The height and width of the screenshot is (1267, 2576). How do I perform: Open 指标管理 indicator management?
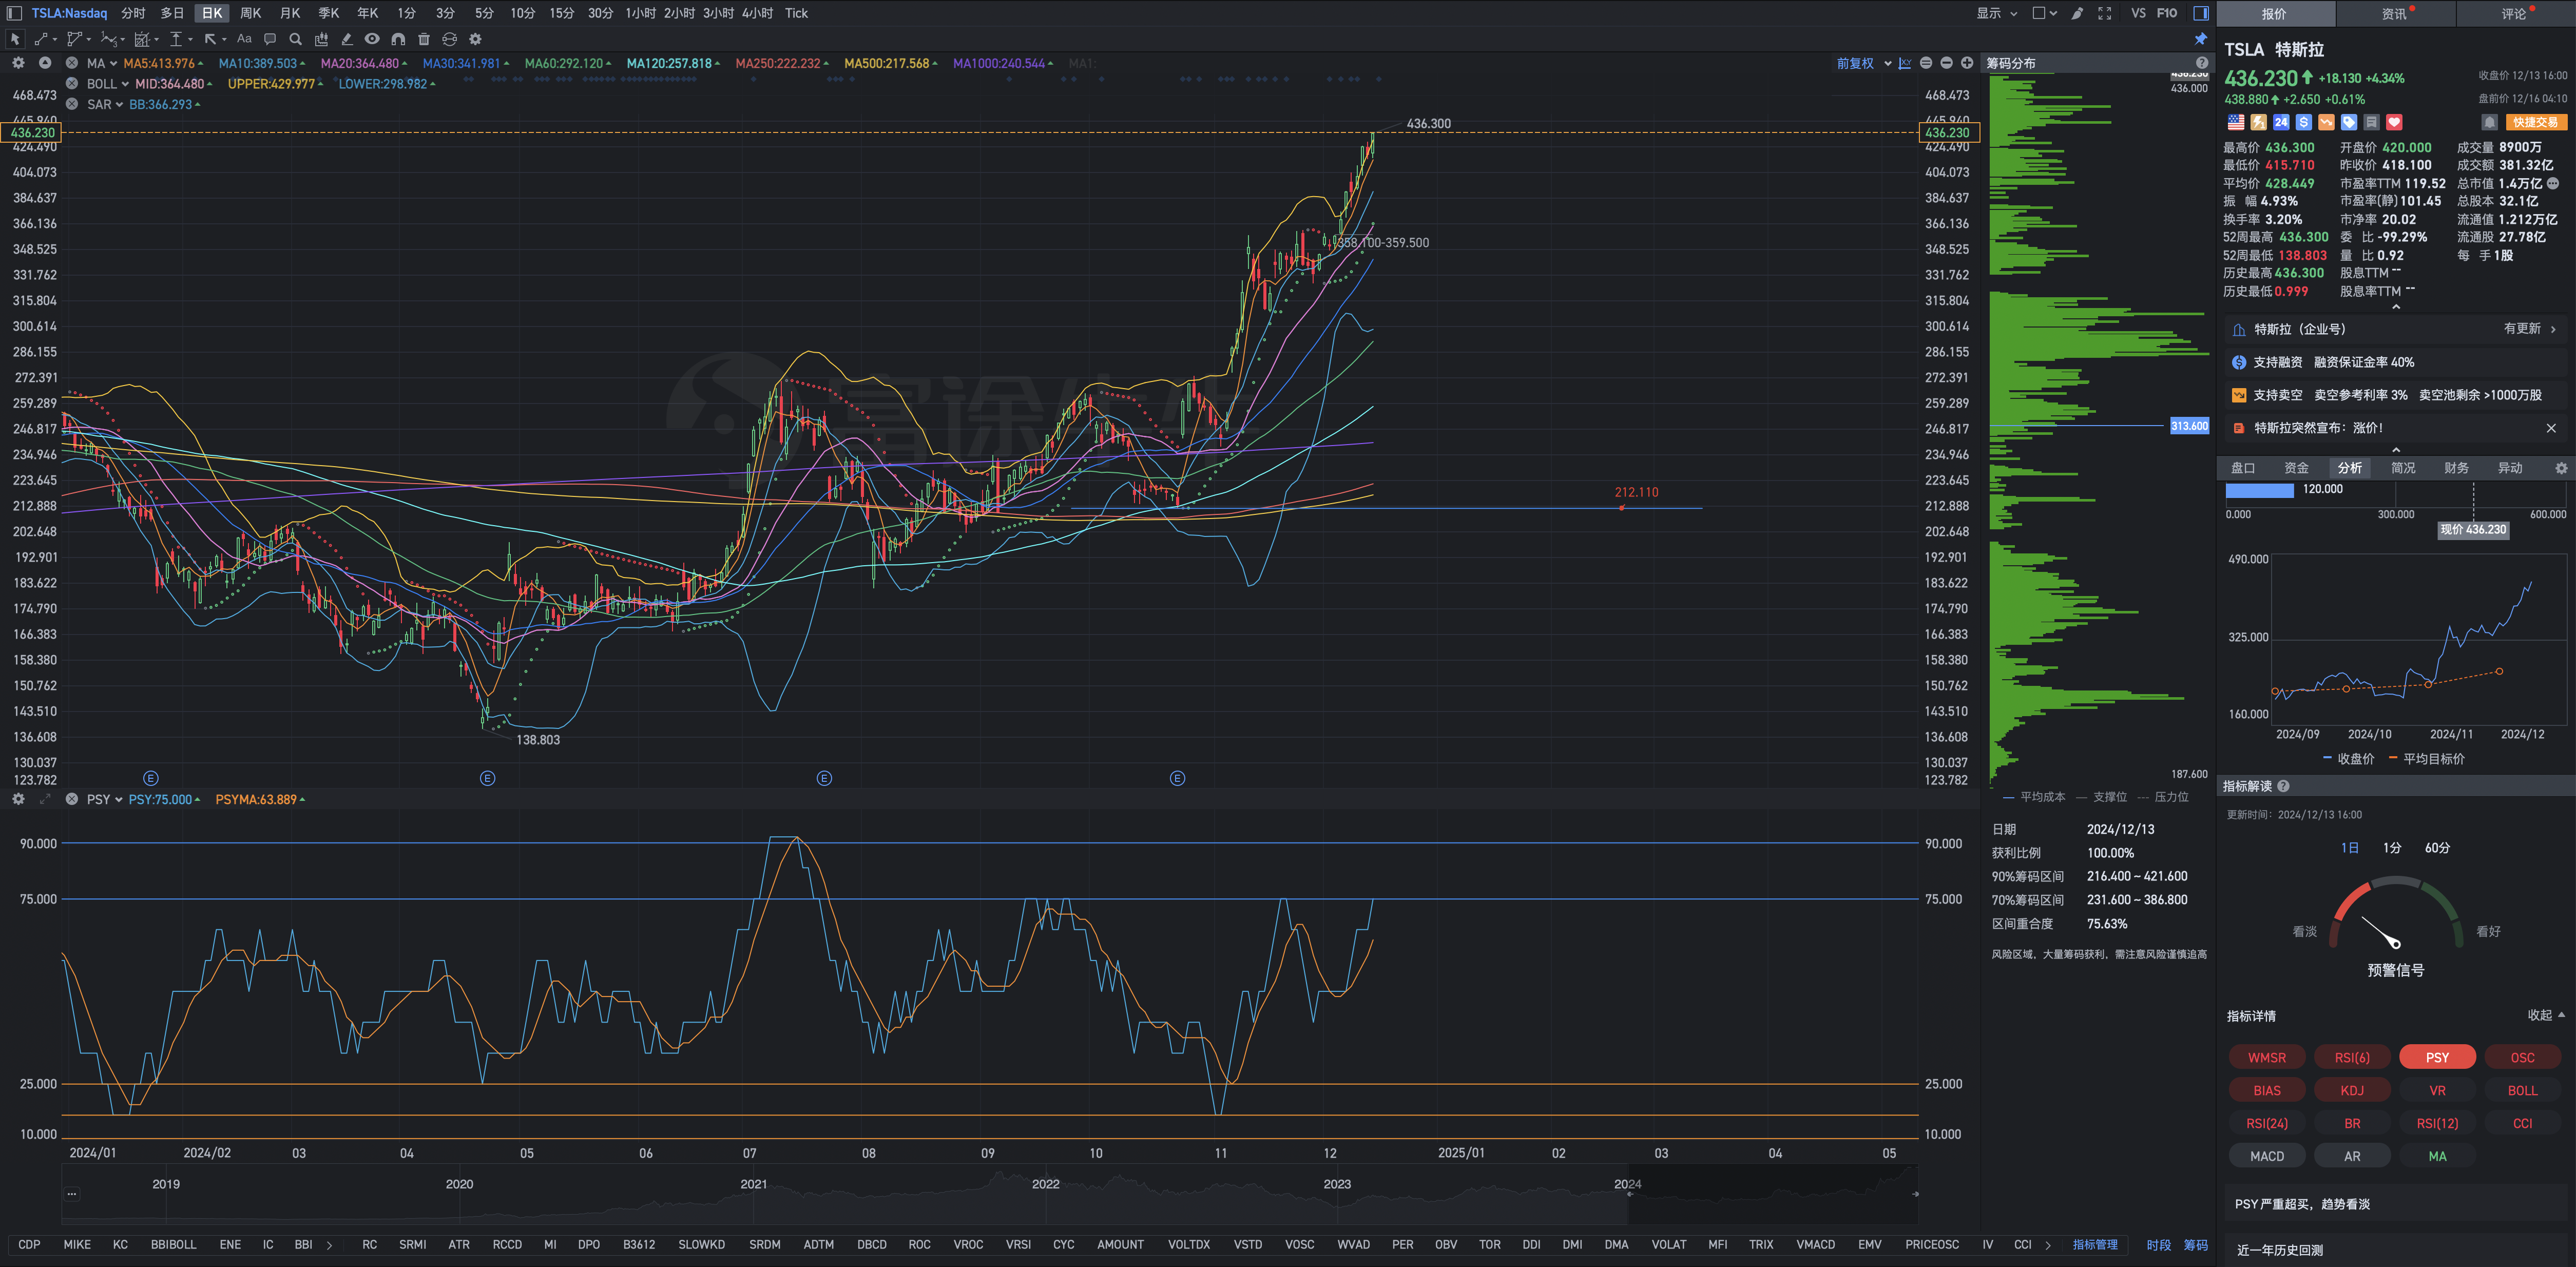[x=2095, y=1245]
